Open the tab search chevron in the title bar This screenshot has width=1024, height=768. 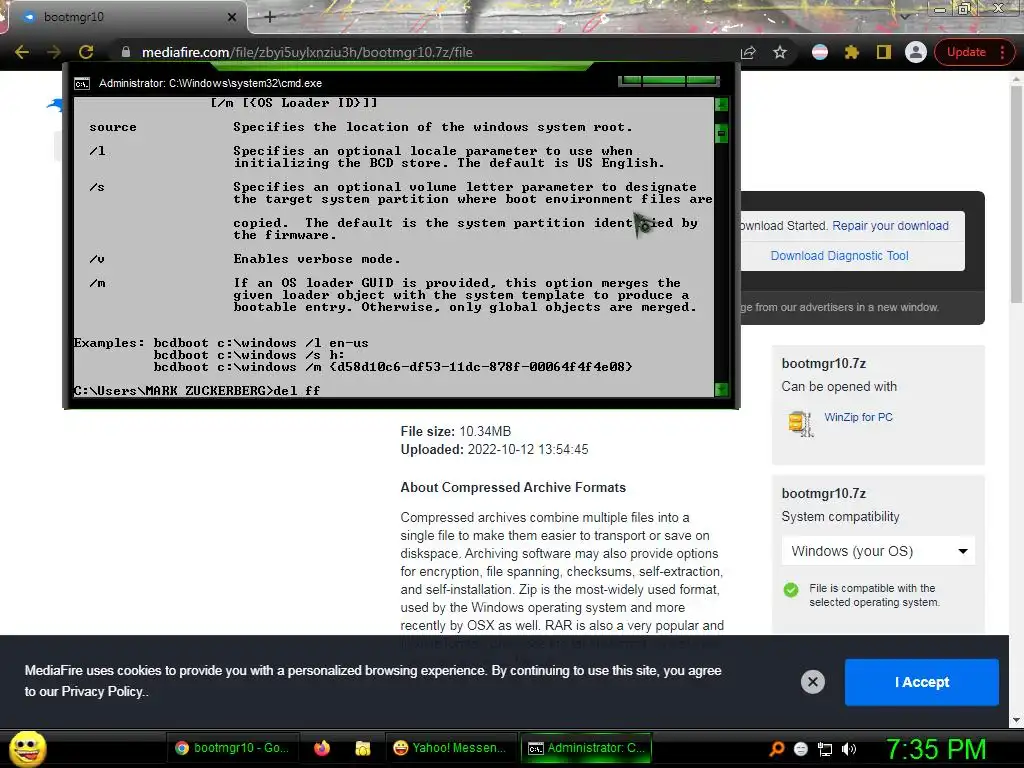tap(904, 16)
